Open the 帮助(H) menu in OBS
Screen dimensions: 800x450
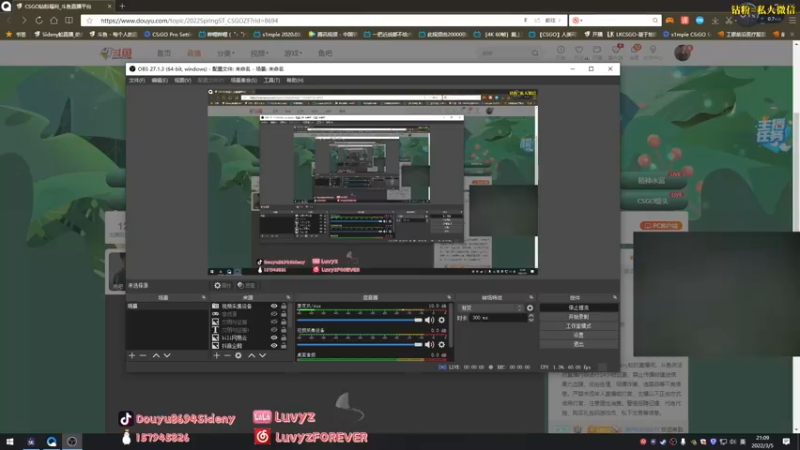(x=295, y=80)
